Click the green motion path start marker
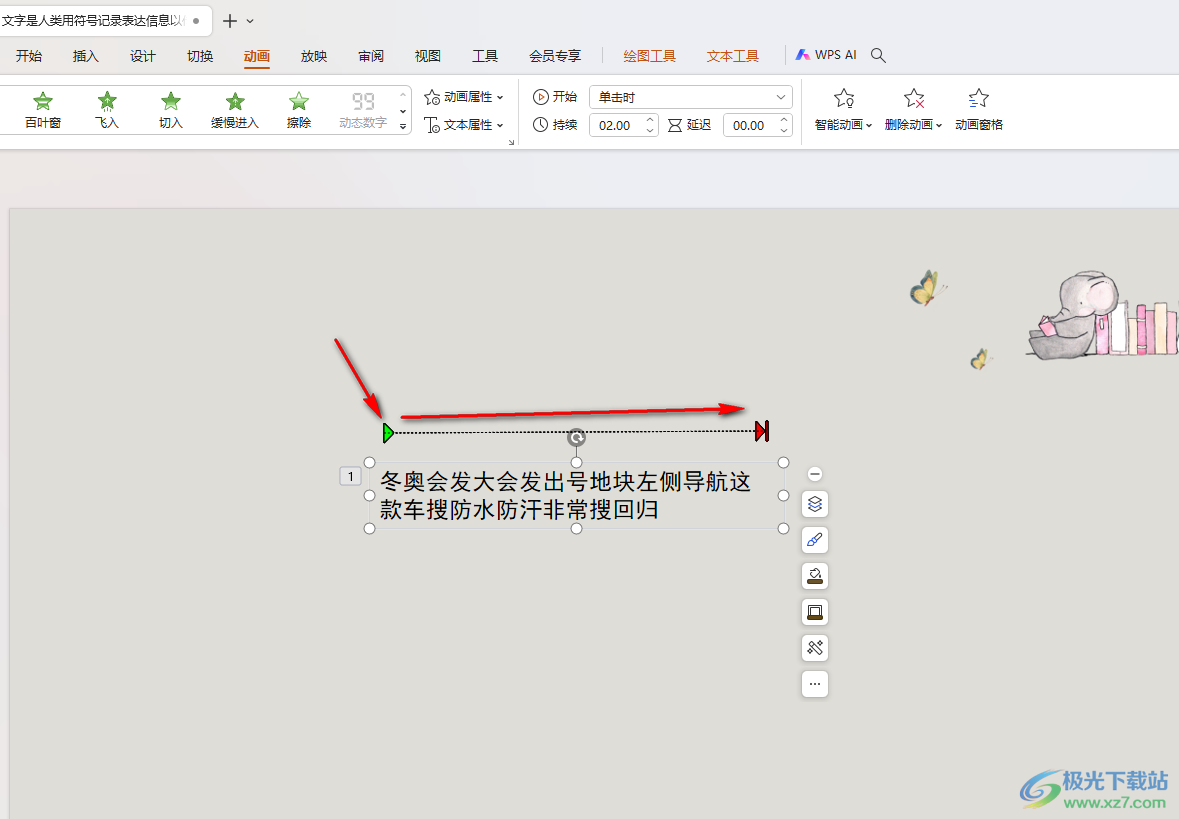1179x819 pixels. click(x=388, y=432)
